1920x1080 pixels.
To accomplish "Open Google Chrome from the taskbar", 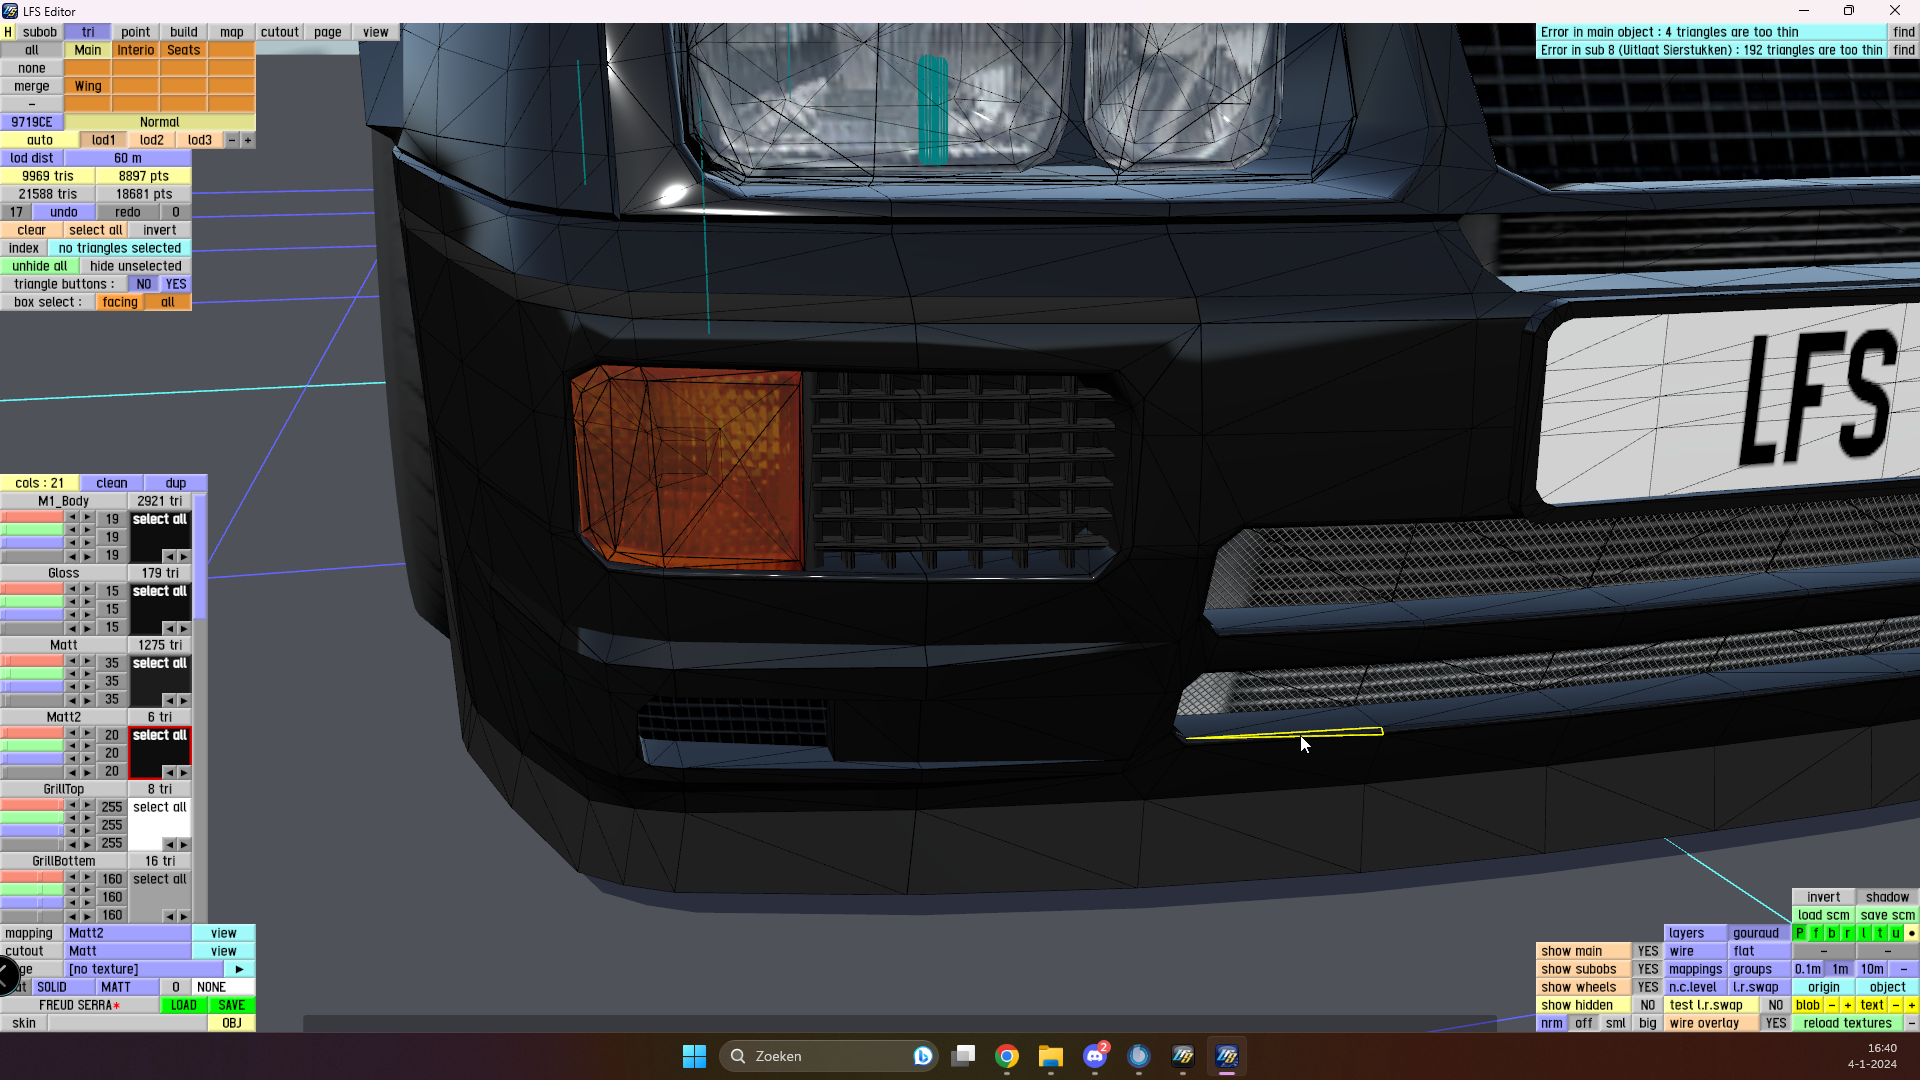I will click(1007, 1056).
